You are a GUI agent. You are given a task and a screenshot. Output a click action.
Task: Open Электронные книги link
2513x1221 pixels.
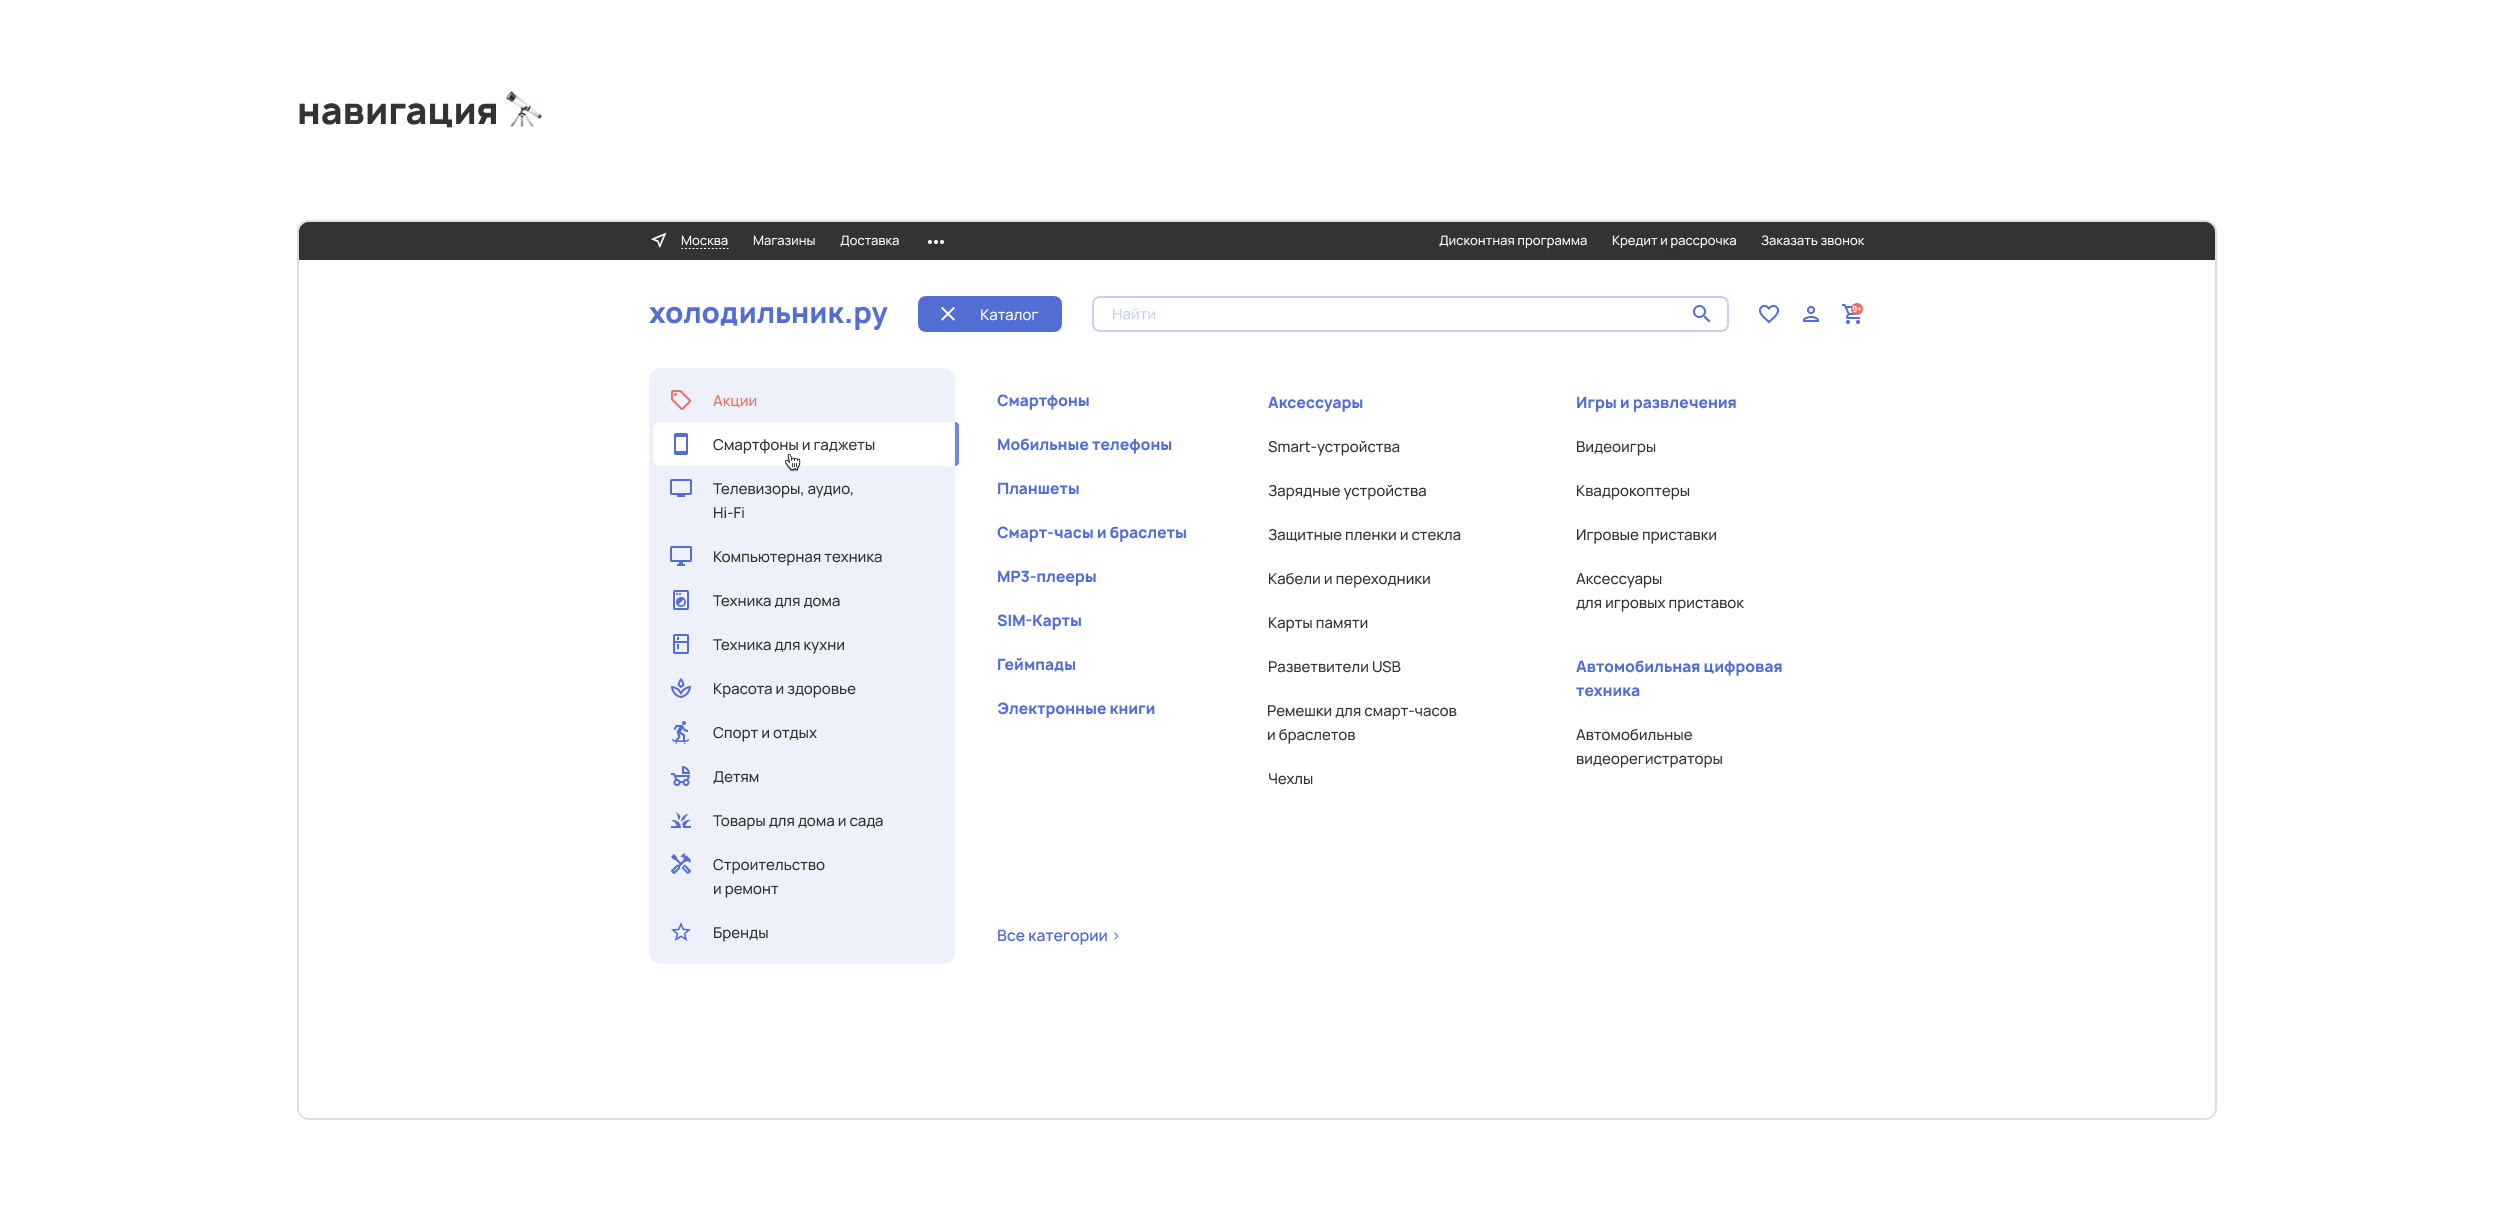coord(1076,708)
